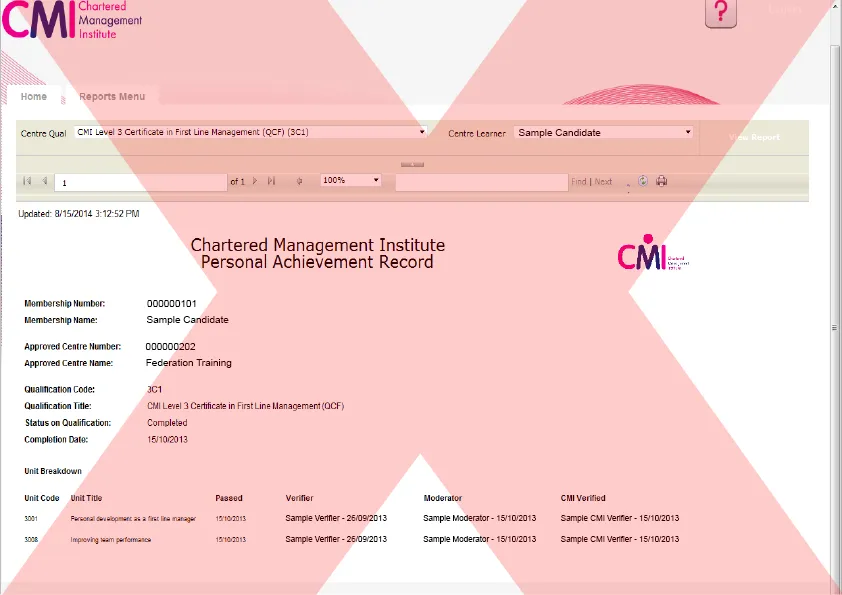This screenshot has width=842, height=595.
Task: Switch to the Home tab
Action: click(x=34, y=97)
